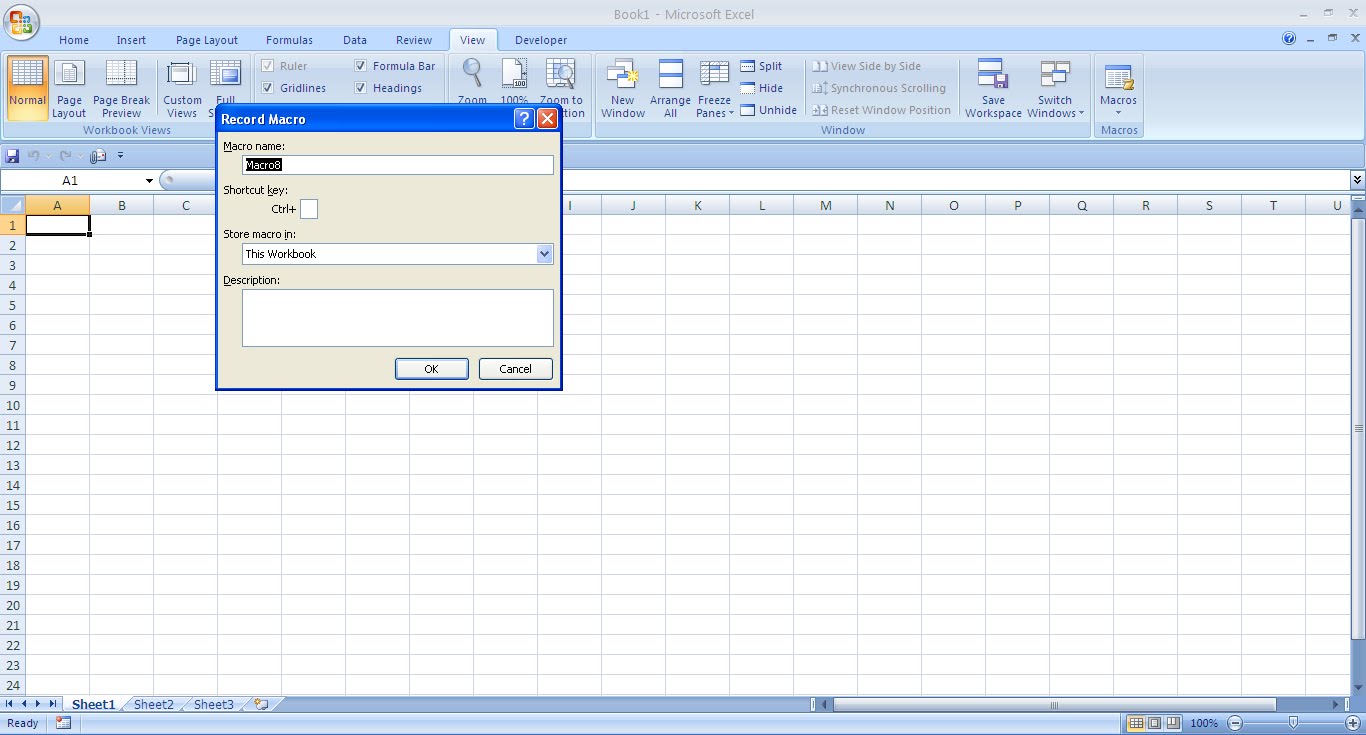This screenshot has height=735, width=1366.
Task: Open the Freeze Panes dropdown
Action: pyautogui.click(x=715, y=88)
